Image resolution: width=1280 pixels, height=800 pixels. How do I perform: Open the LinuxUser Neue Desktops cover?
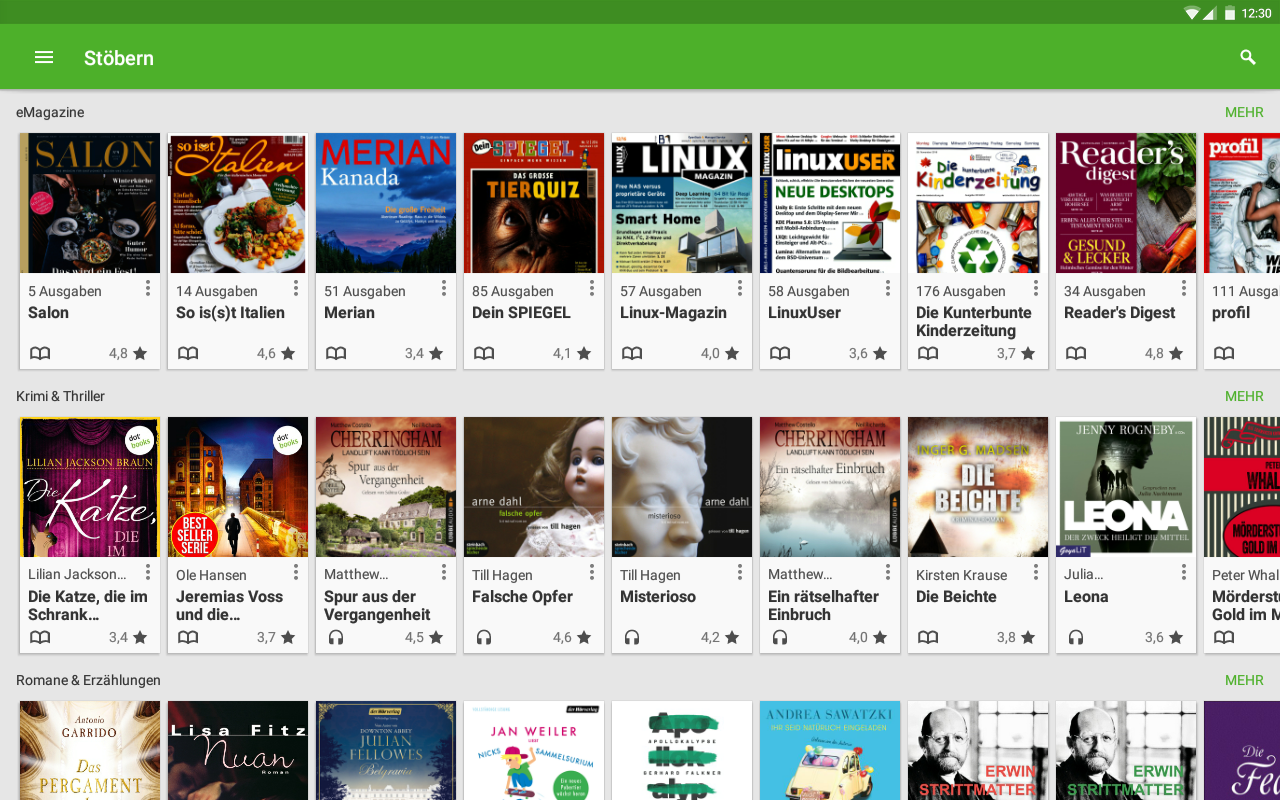pos(830,203)
